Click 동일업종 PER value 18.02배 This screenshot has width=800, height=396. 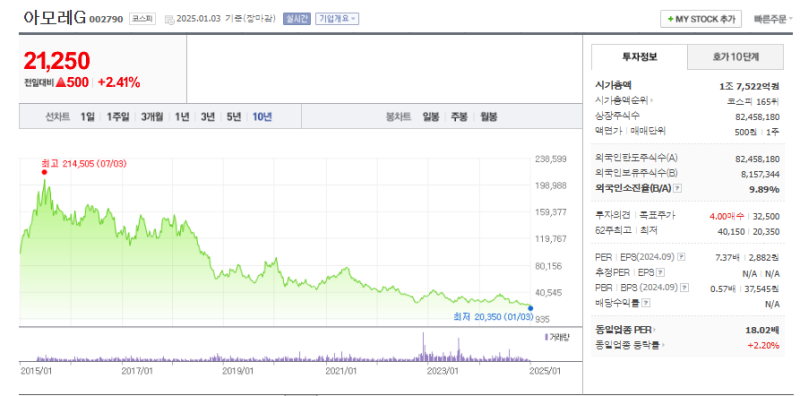tap(762, 330)
